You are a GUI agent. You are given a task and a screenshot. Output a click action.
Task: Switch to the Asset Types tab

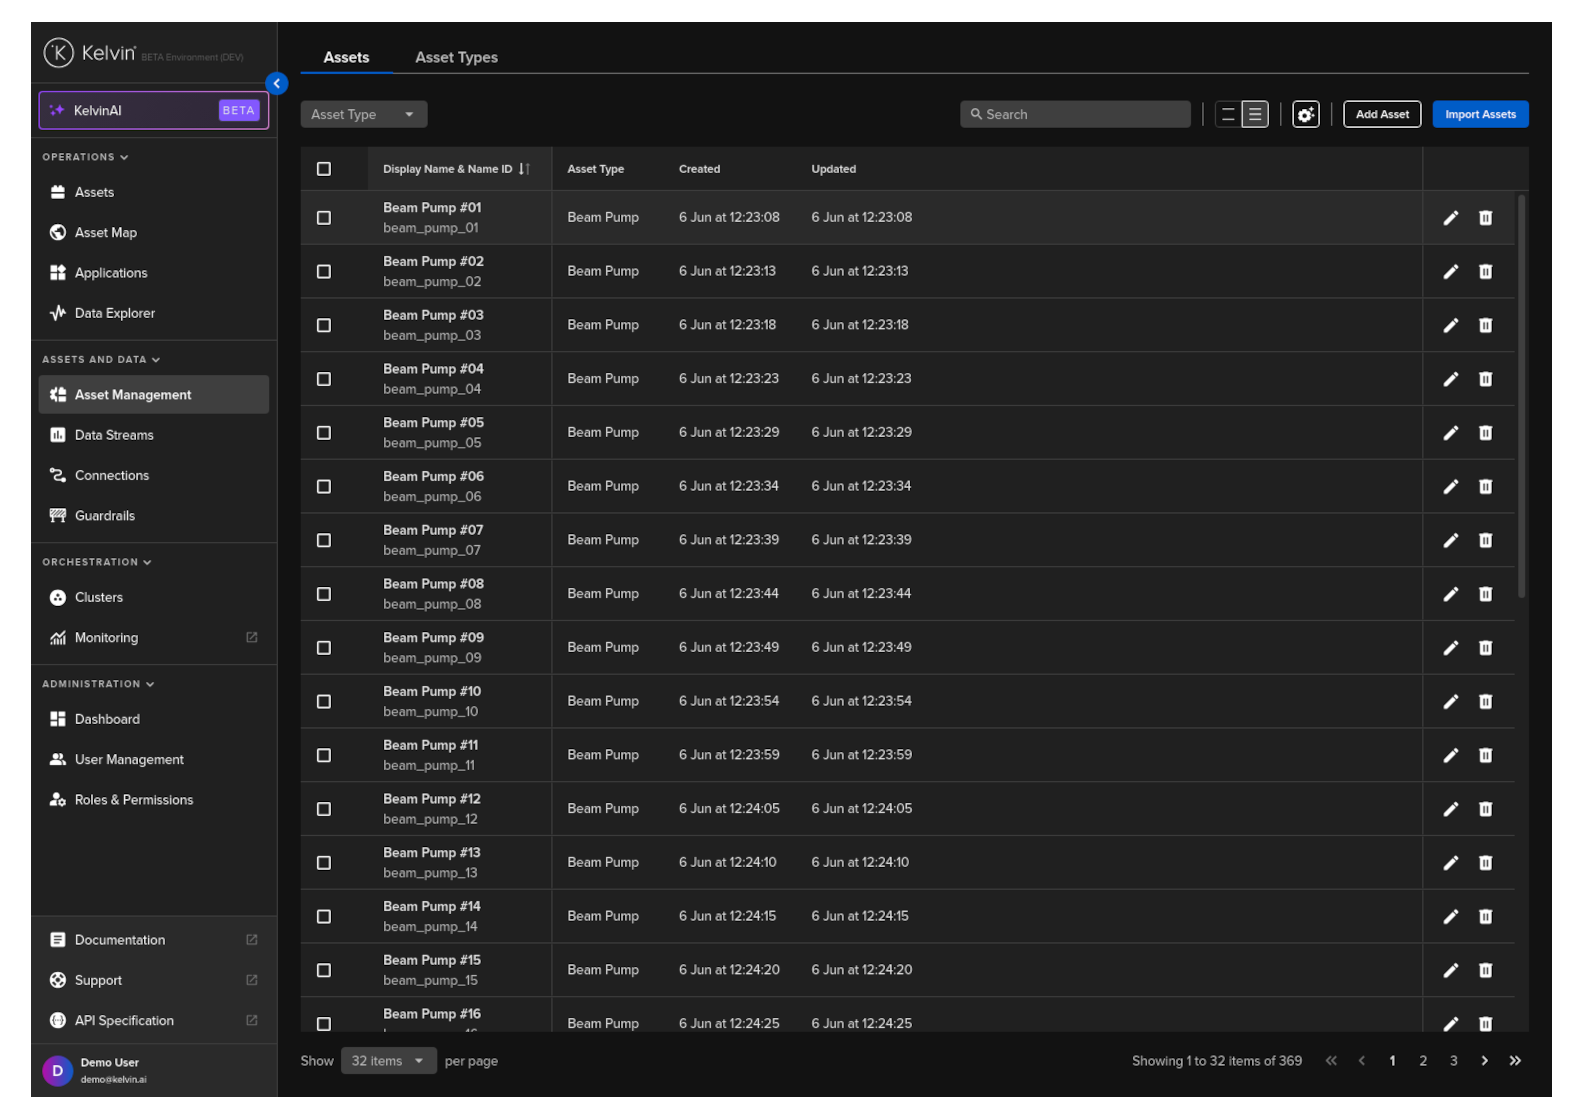click(x=456, y=58)
